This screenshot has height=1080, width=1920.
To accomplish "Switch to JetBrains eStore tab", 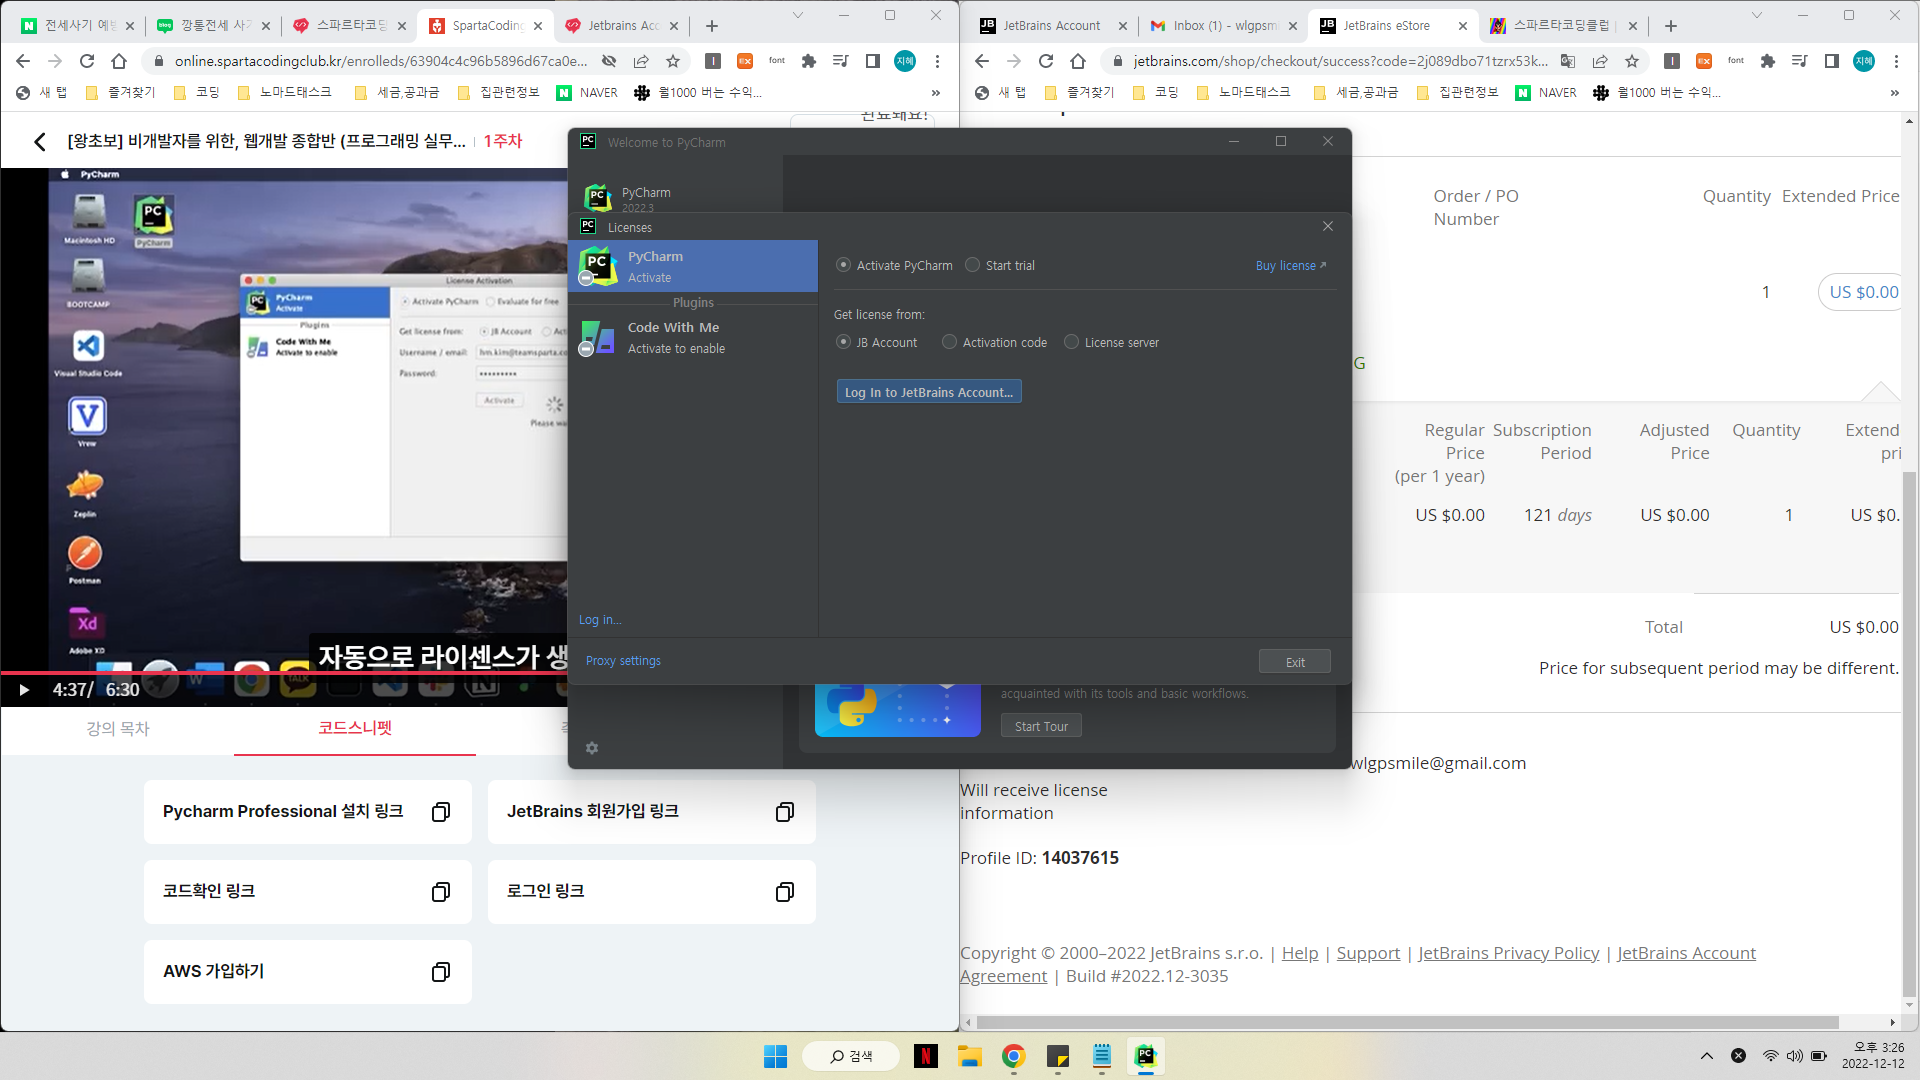I will [1393, 26].
